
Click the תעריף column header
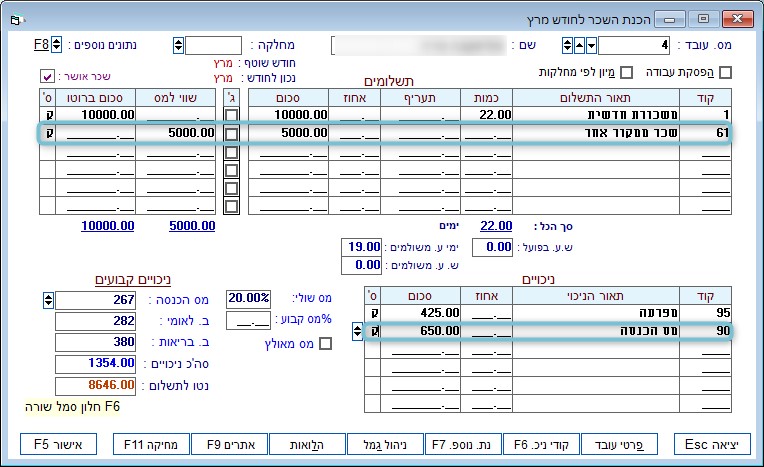pos(420,98)
